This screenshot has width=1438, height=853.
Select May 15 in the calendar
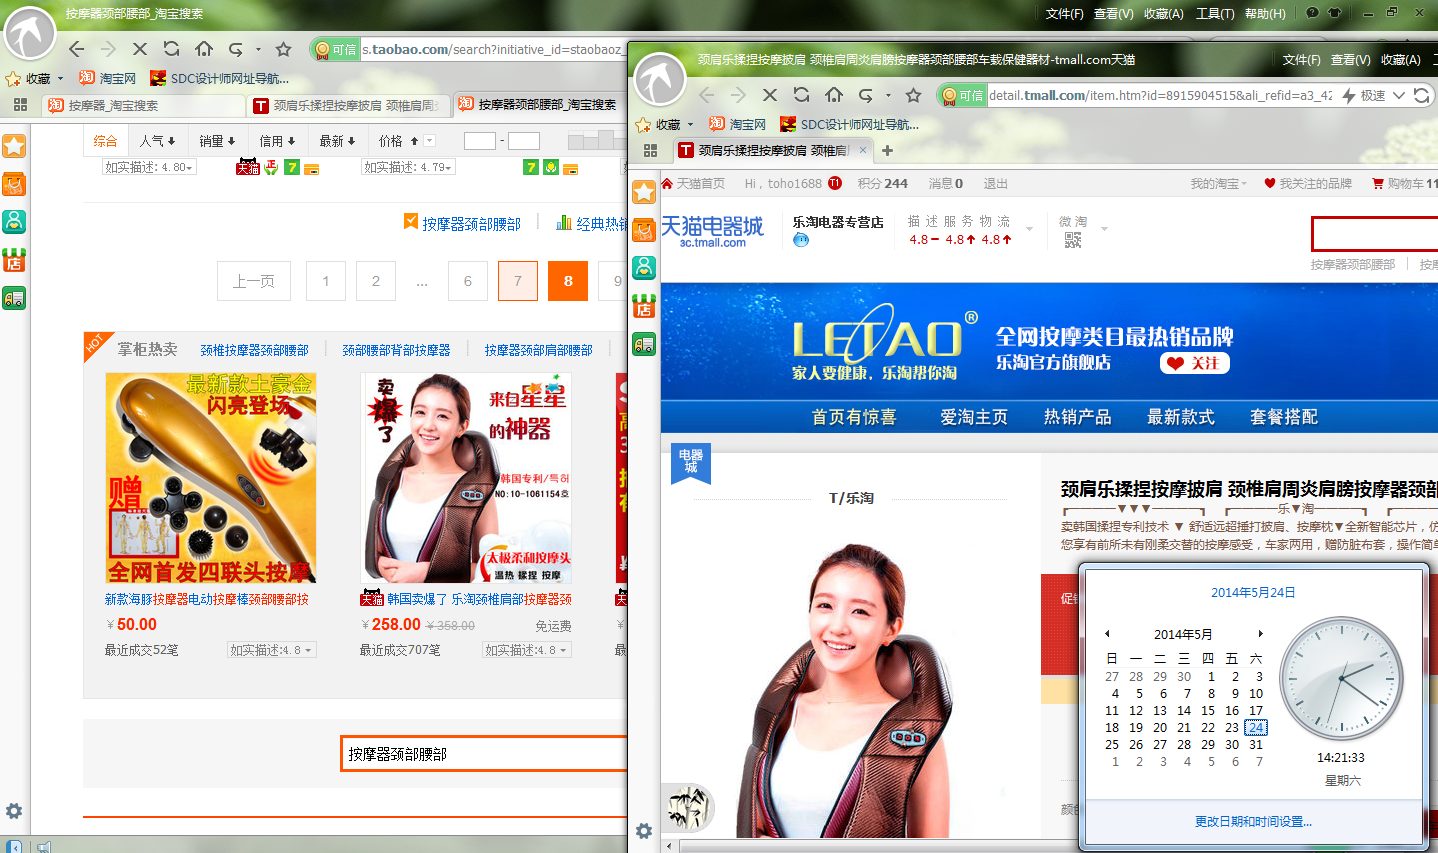(x=1208, y=711)
